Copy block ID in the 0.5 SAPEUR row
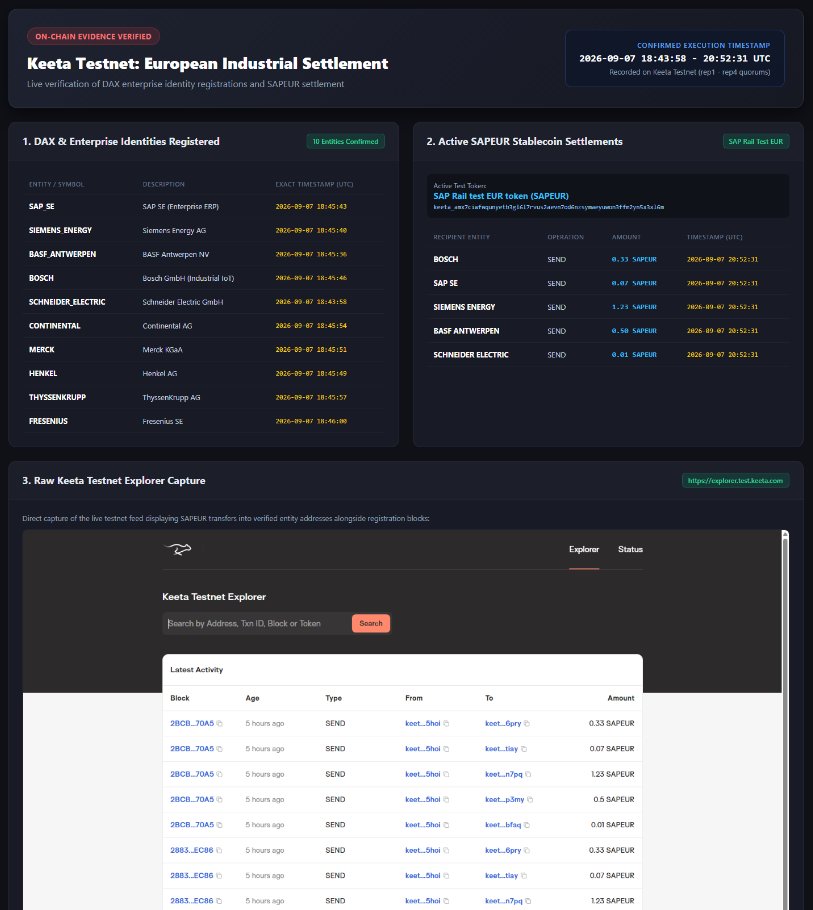This screenshot has height=910, width=813. click(x=219, y=800)
